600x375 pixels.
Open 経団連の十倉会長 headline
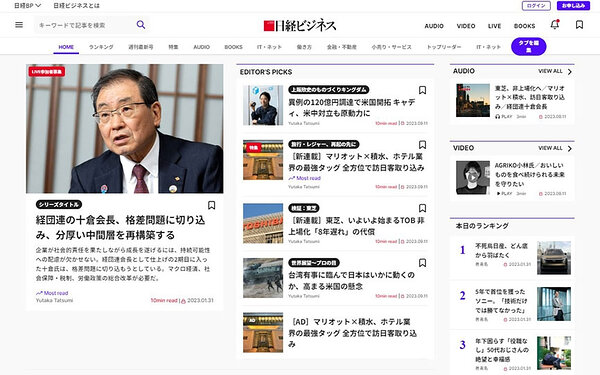point(121,227)
